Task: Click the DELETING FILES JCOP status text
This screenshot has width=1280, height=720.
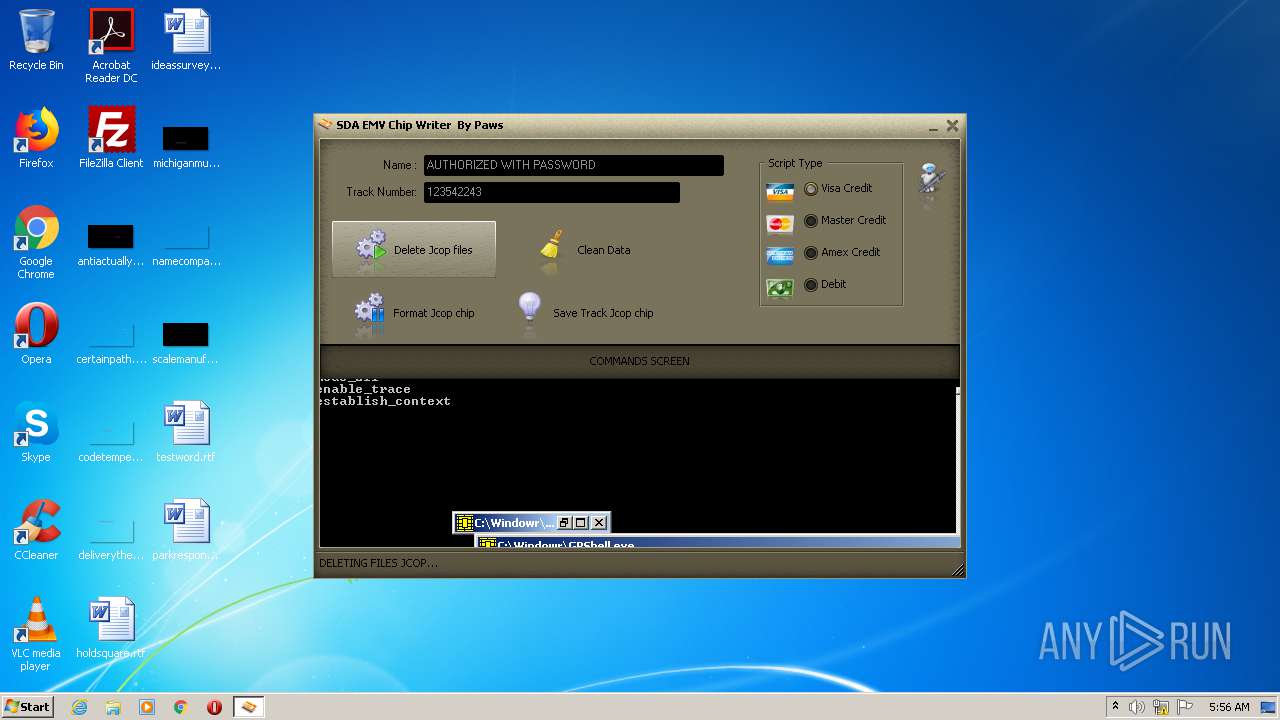Action: 378,563
